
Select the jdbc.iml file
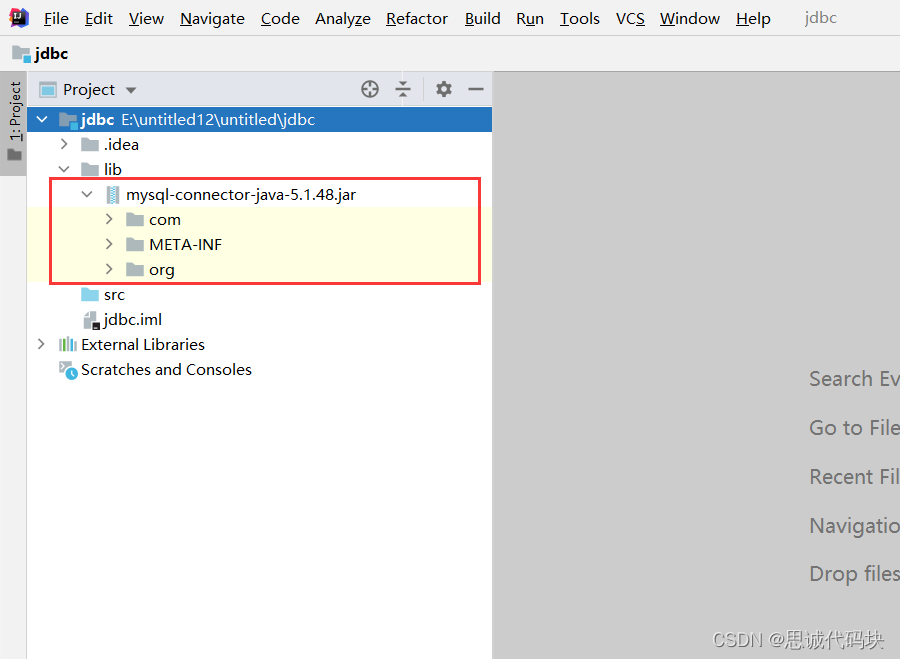coord(259,320)
